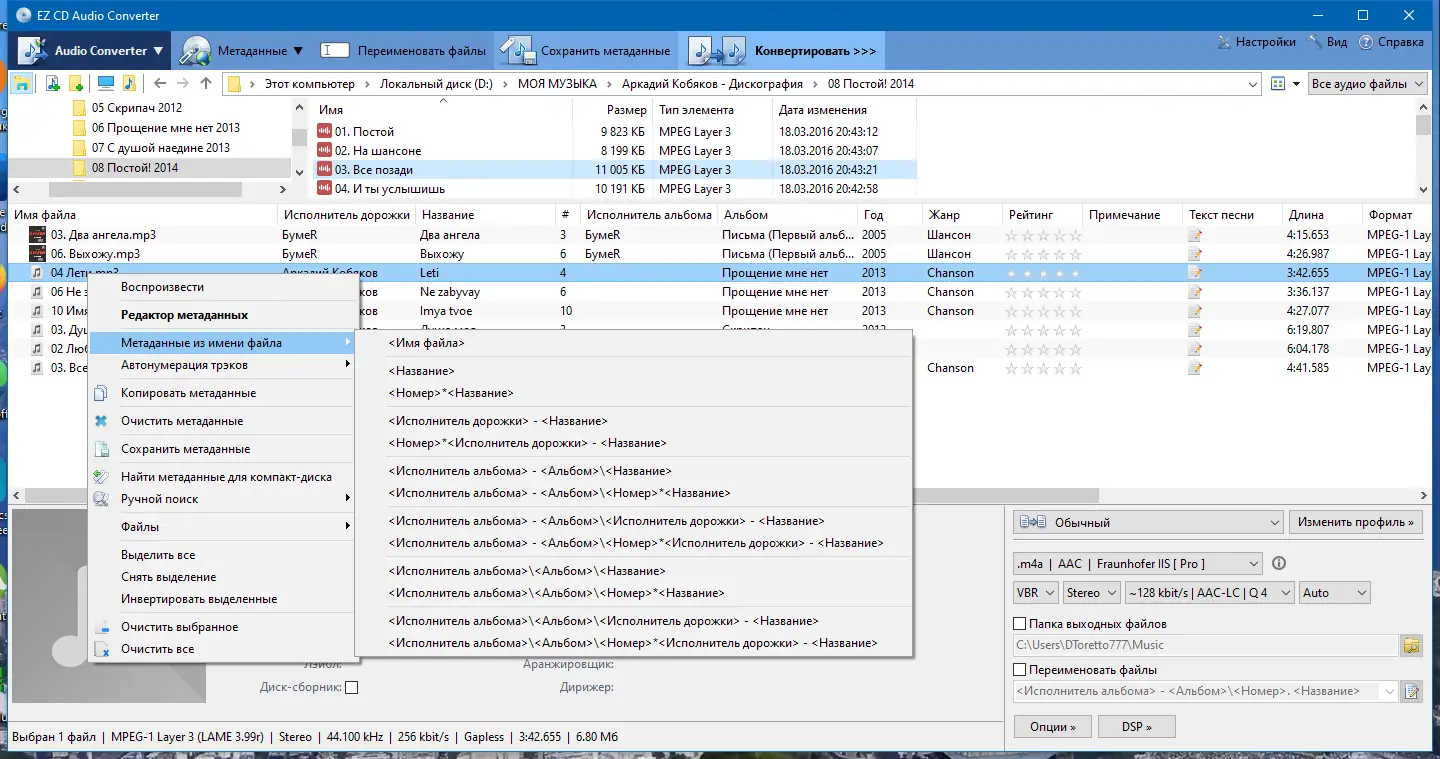Screen dimensions: 1440x759
Task: Open Настройки settings
Action: [x=1256, y=42]
